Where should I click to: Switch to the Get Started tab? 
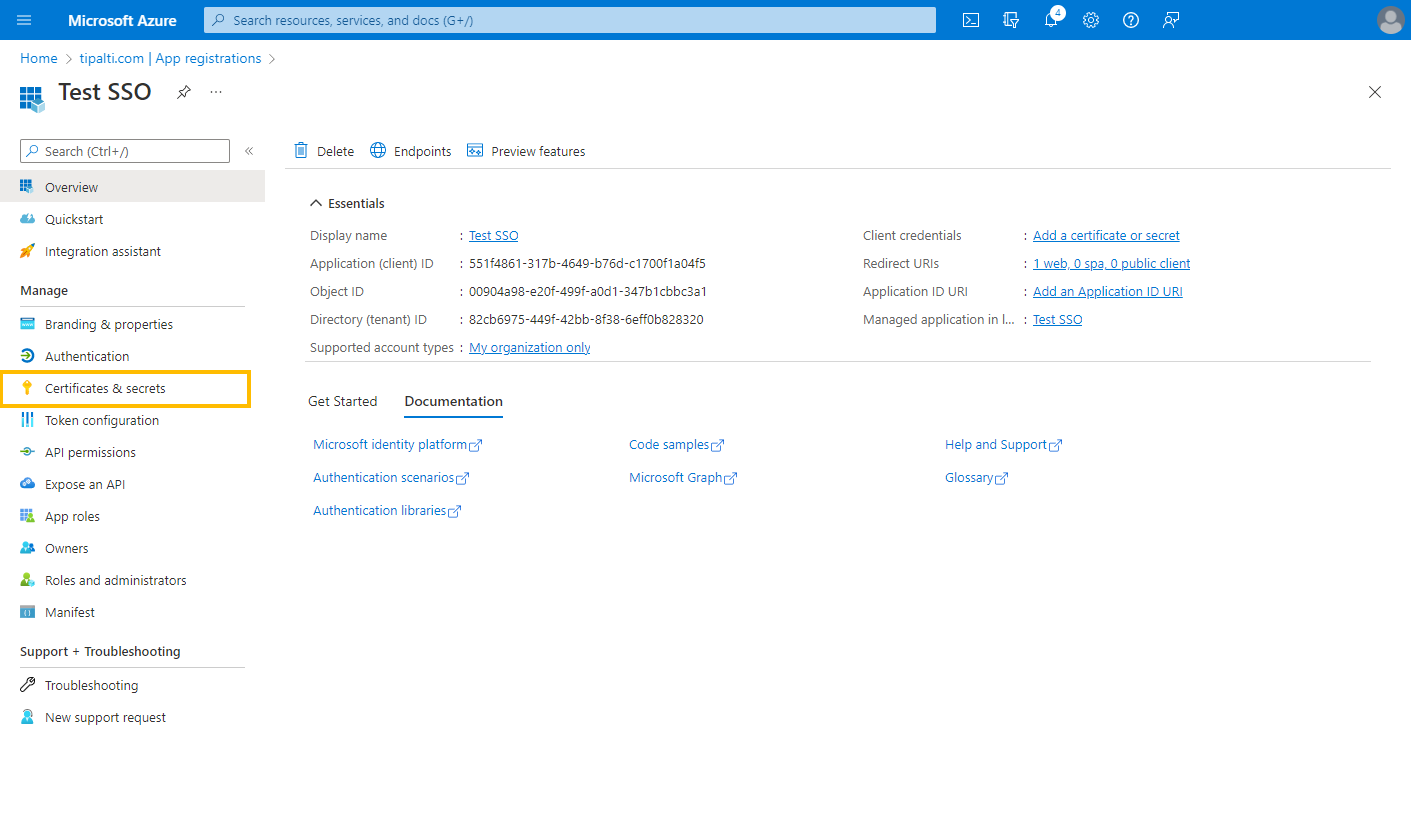click(342, 401)
